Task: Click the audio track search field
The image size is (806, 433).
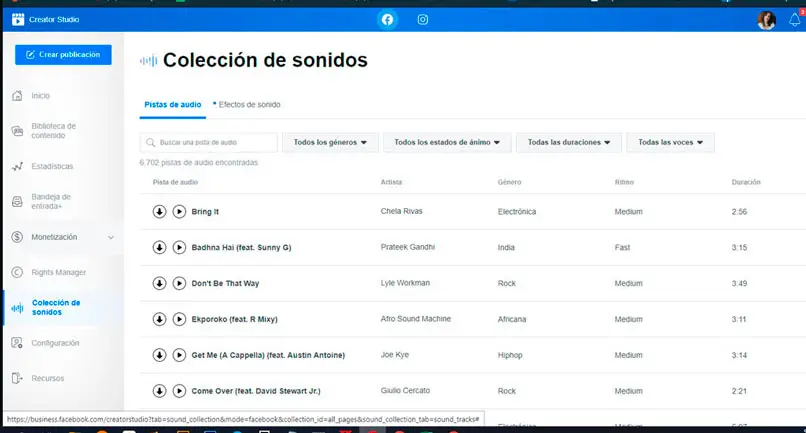Action: click(209, 142)
